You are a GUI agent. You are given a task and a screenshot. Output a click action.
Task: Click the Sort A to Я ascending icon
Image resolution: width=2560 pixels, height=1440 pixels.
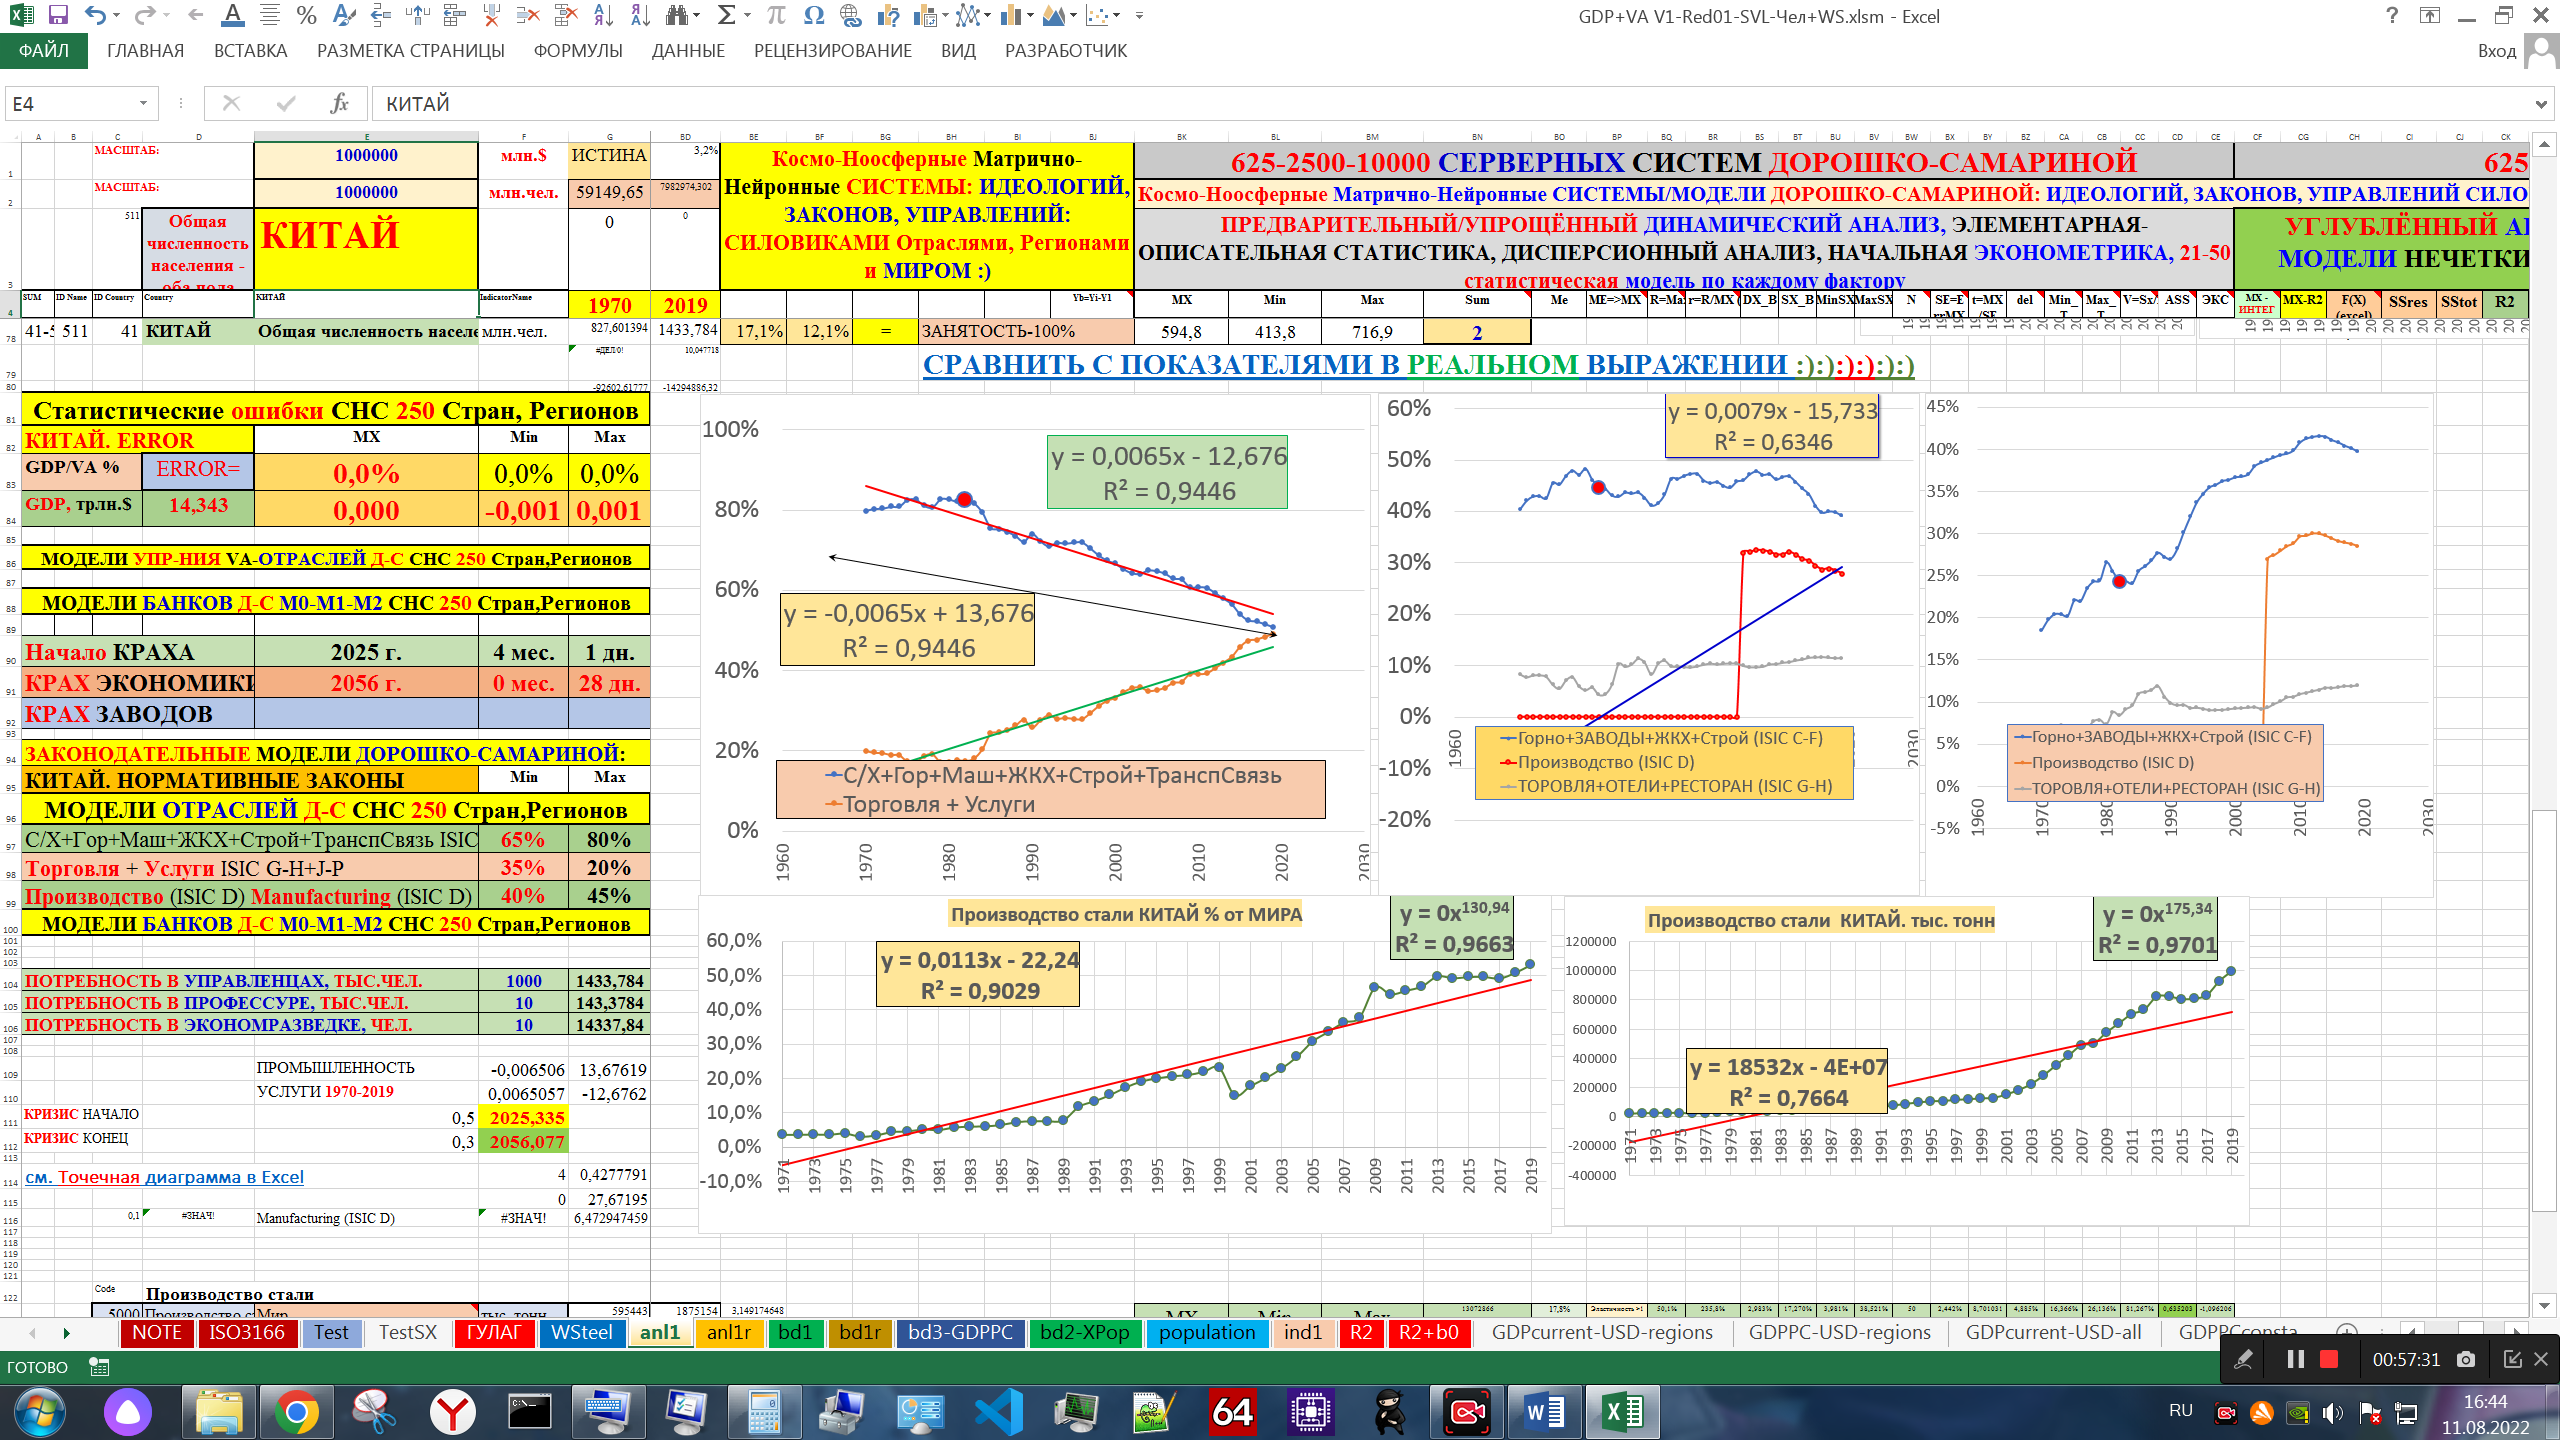(x=603, y=15)
